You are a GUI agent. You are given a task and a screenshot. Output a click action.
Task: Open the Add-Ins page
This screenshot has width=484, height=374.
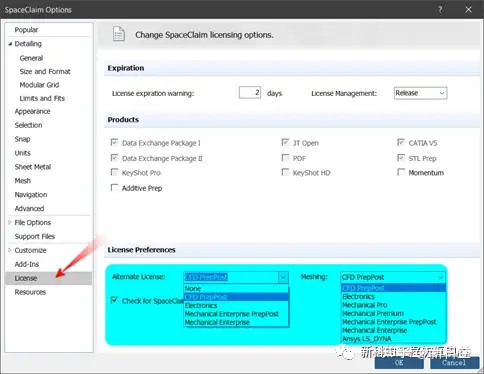tap(27, 264)
